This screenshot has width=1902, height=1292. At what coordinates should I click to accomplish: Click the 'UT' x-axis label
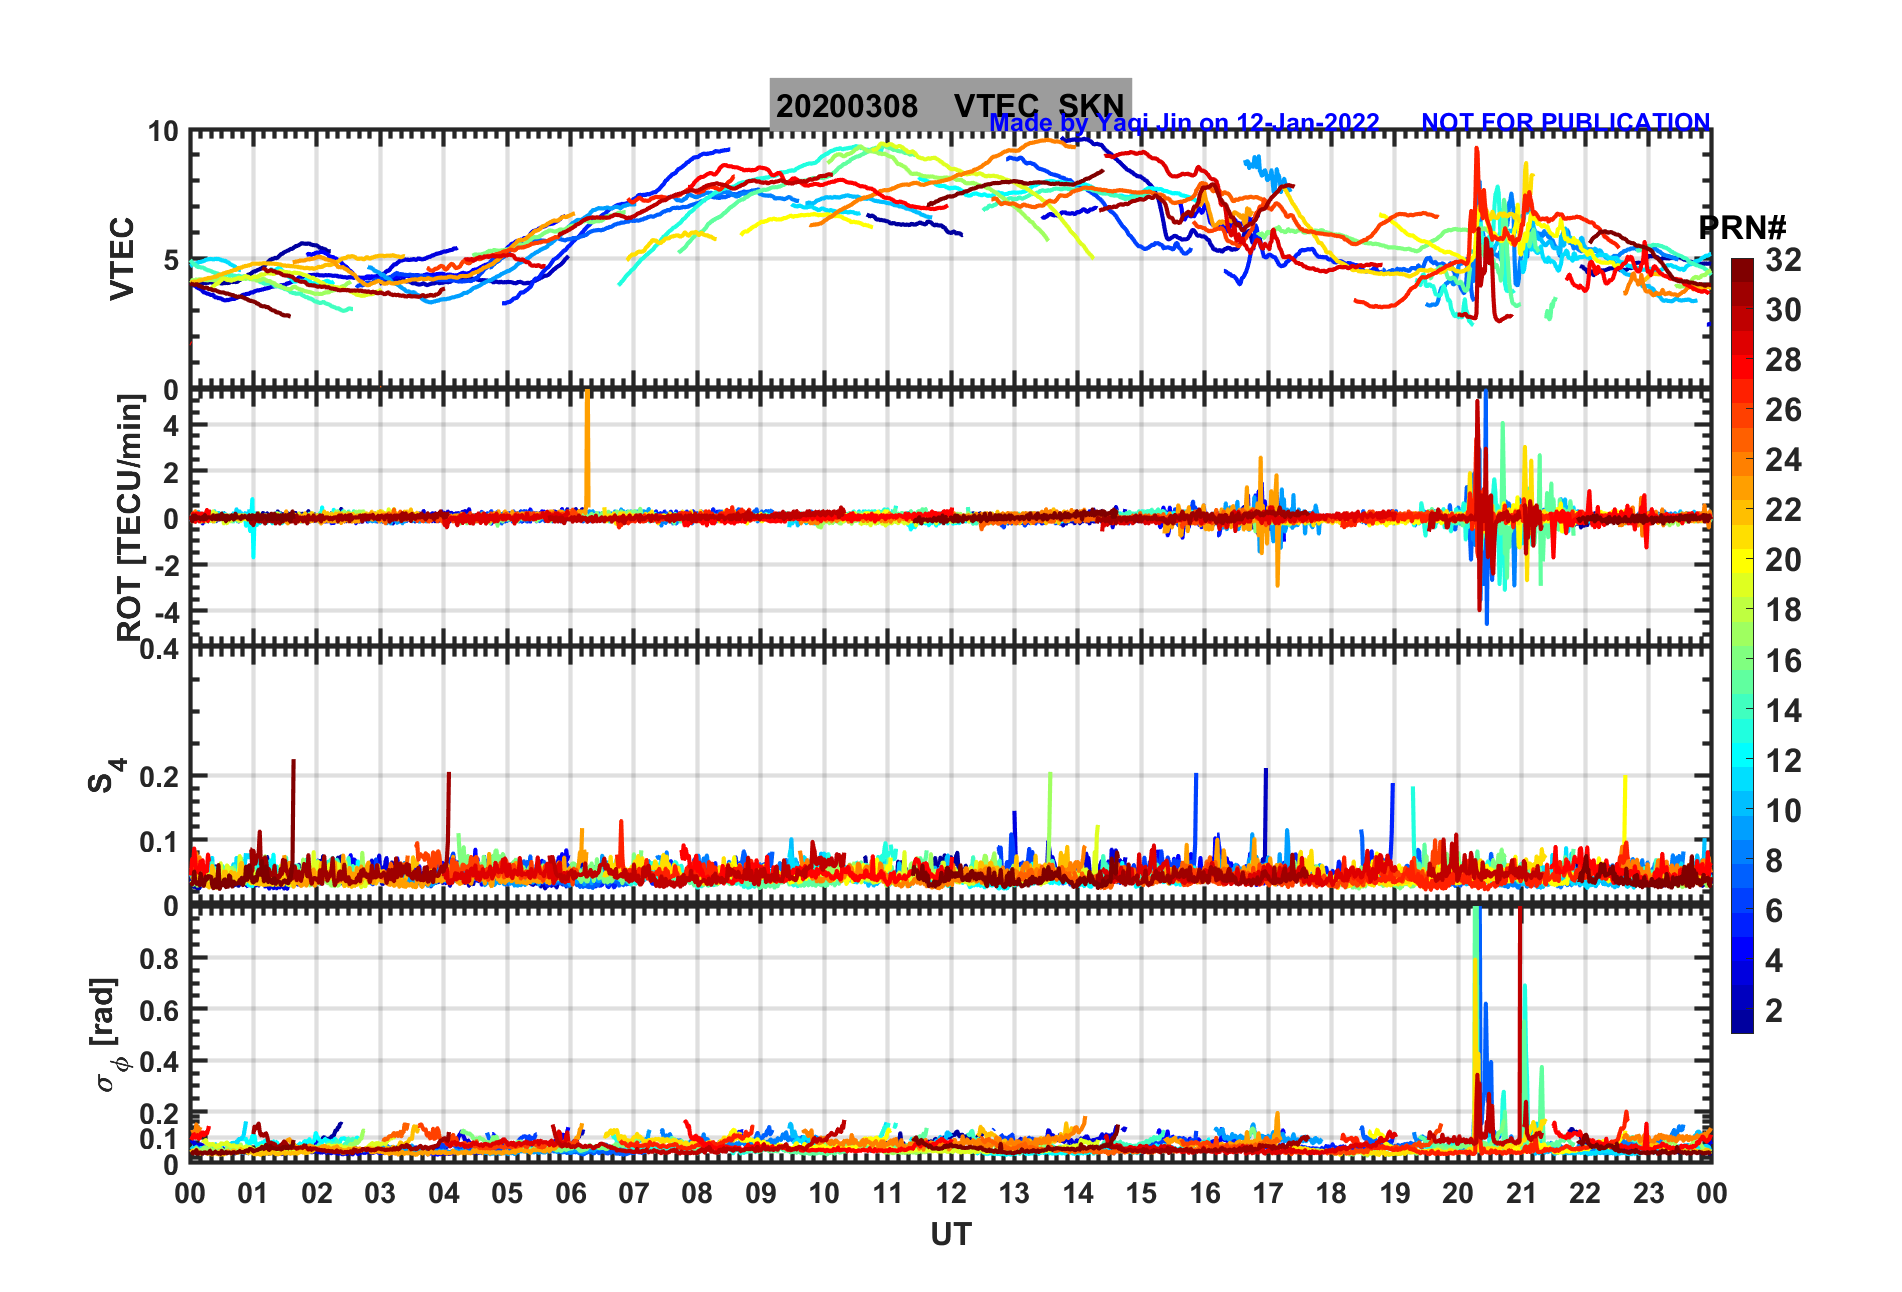click(x=951, y=1234)
